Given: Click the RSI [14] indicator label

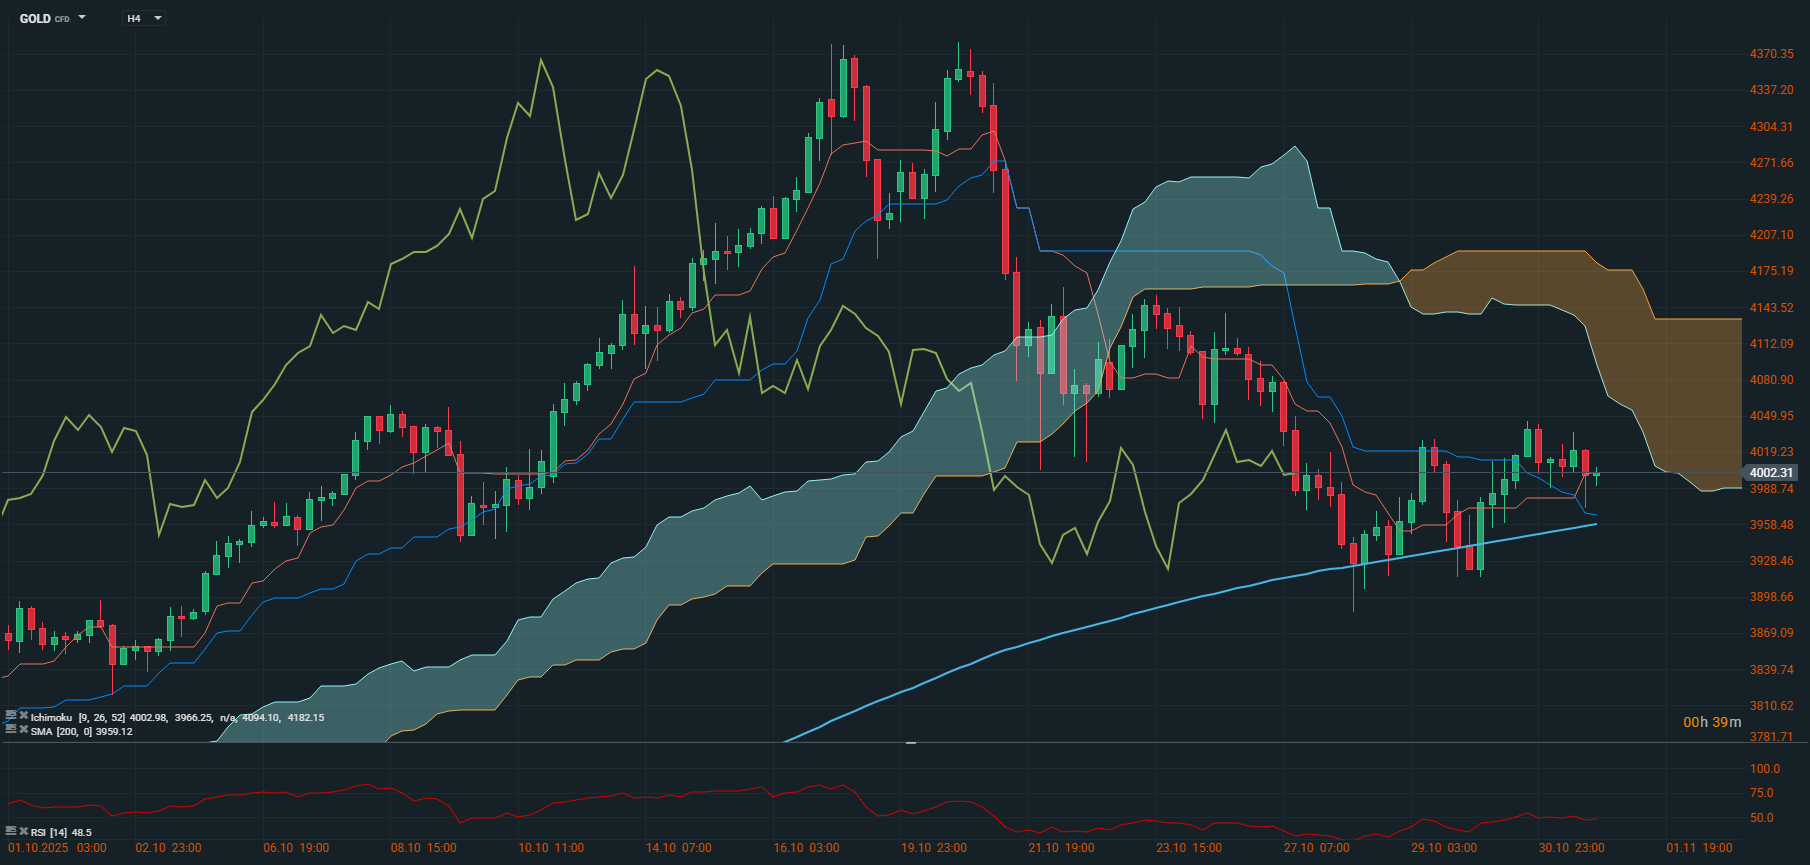Looking at the screenshot, I should tap(49, 832).
